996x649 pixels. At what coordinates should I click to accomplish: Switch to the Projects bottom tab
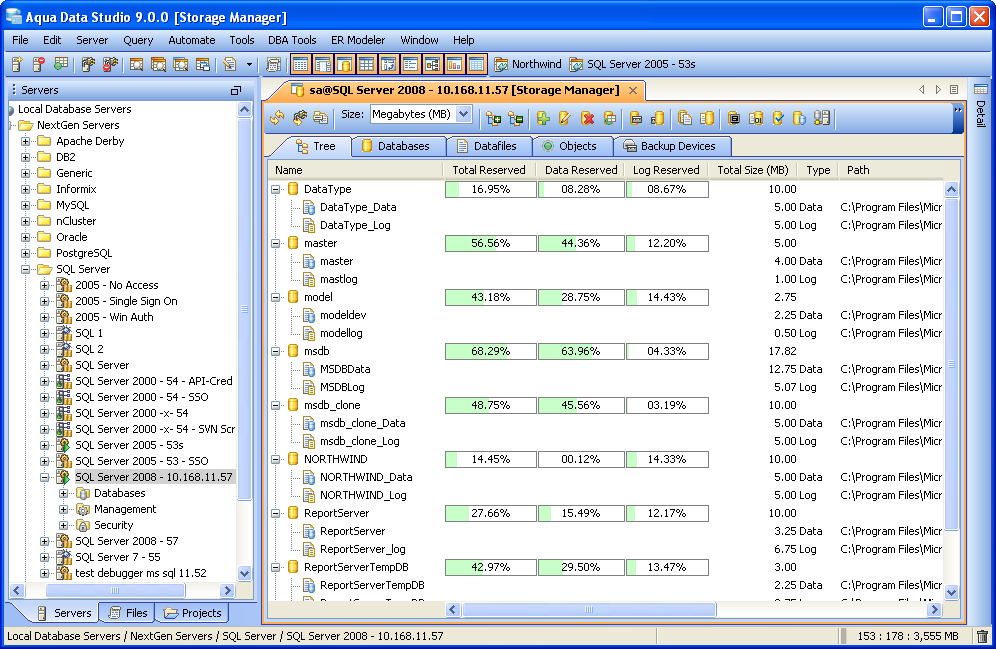pos(193,613)
